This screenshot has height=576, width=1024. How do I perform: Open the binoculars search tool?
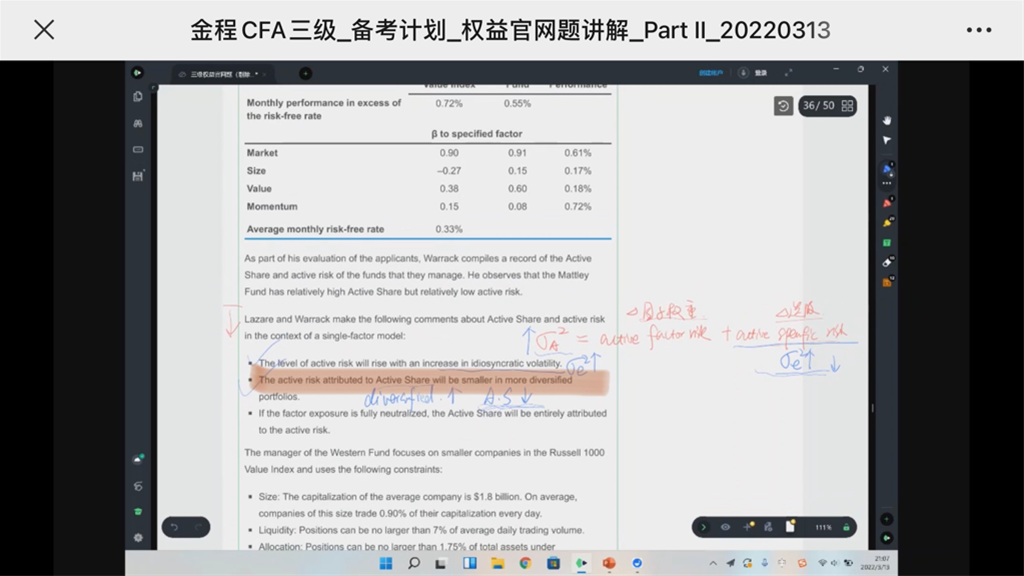[x=138, y=123]
